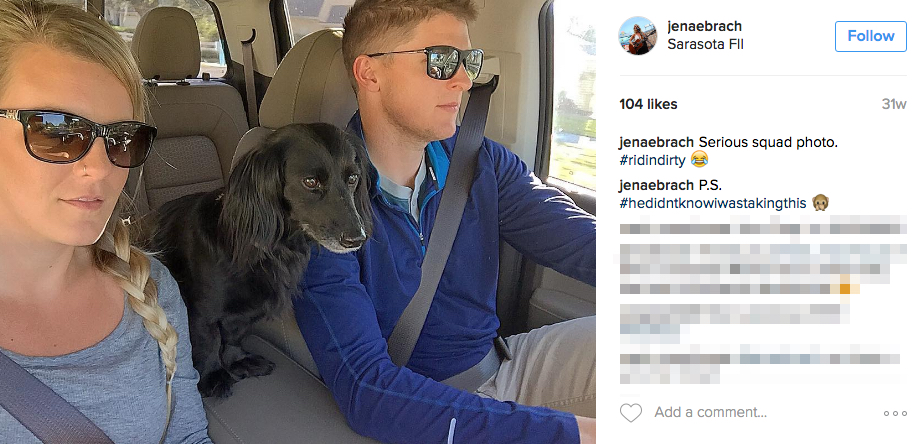Click the orange pixelated emoji in the blurred comments

(845, 288)
